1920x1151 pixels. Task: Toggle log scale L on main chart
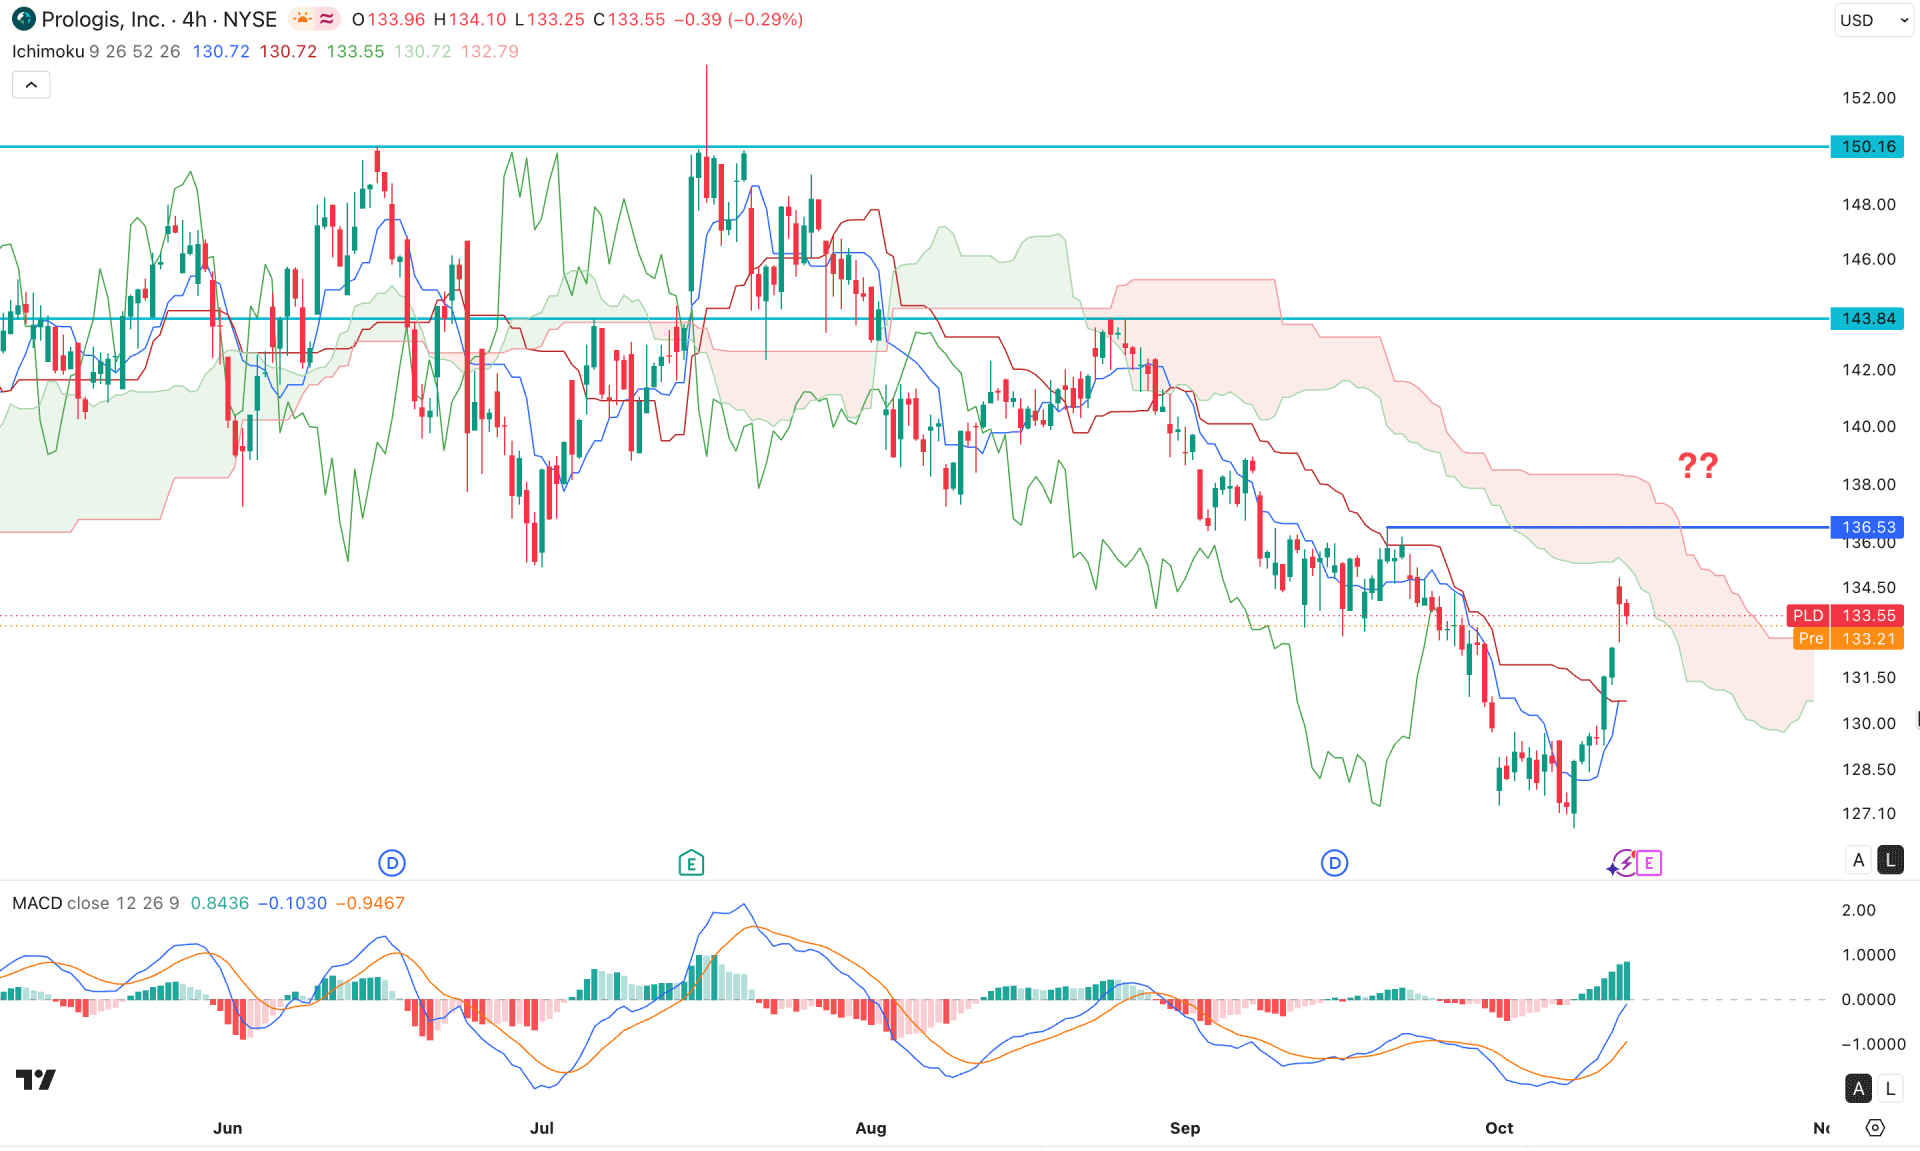click(1890, 860)
